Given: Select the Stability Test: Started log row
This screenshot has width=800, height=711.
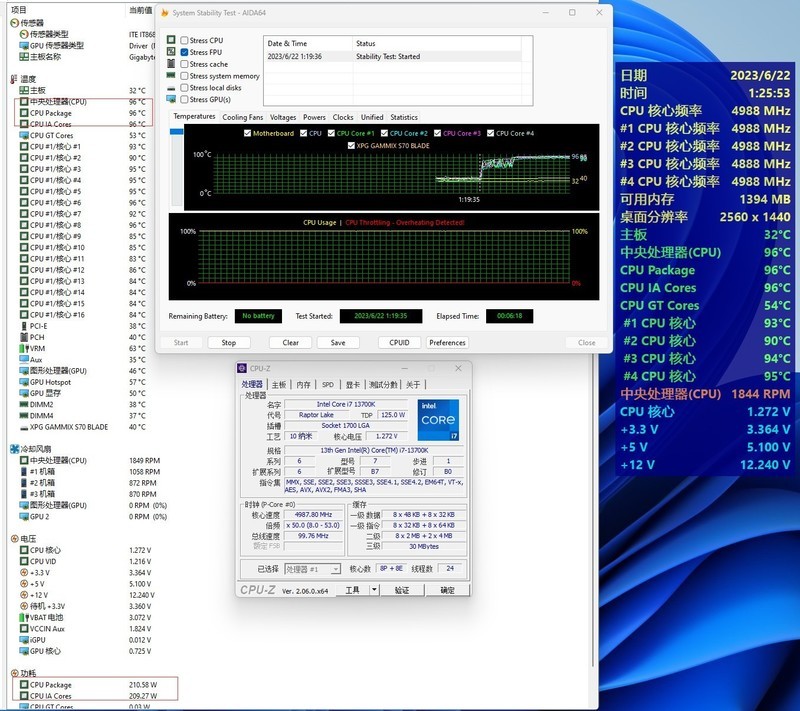Looking at the screenshot, I should point(390,57).
